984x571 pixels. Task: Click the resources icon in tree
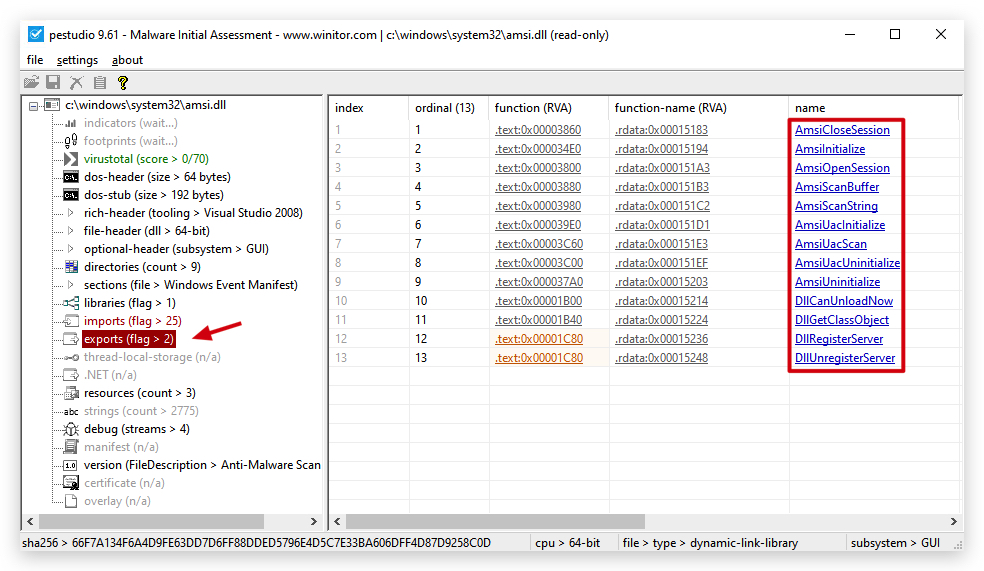click(x=71, y=393)
